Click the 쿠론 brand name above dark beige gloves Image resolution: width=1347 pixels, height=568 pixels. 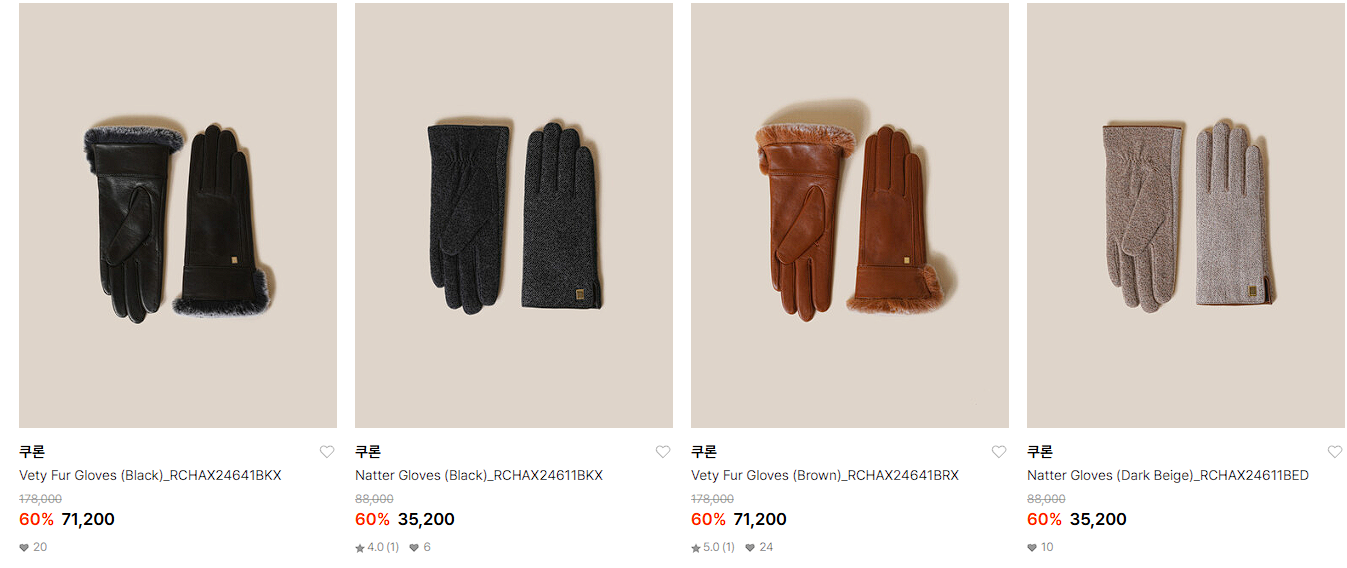1040,452
